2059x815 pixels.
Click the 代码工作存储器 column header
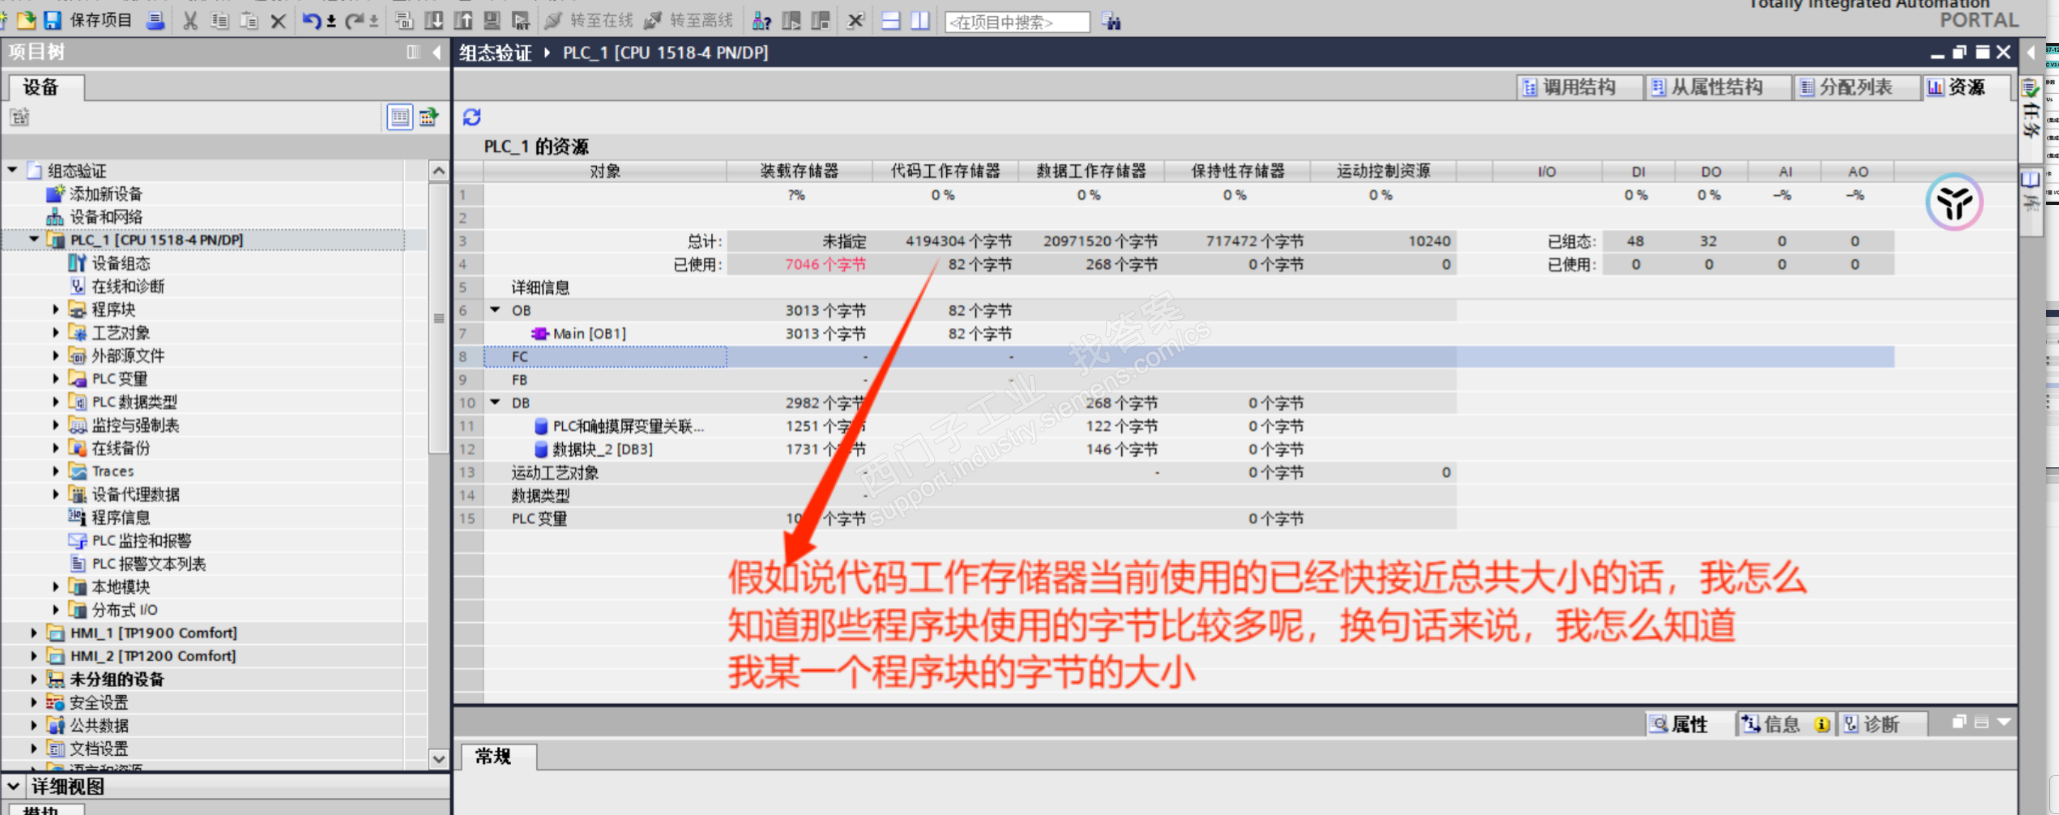click(945, 171)
